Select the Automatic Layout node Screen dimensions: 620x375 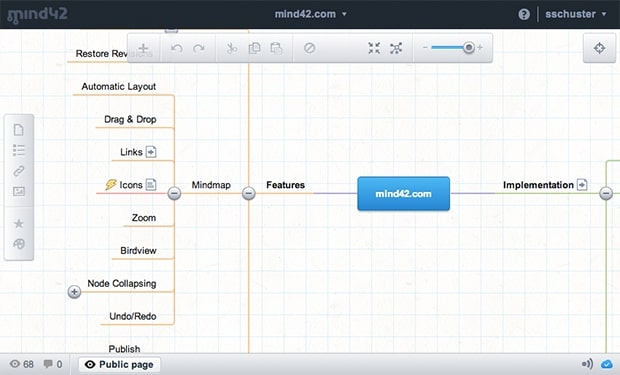pyautogui.click(x=119, y=86)
